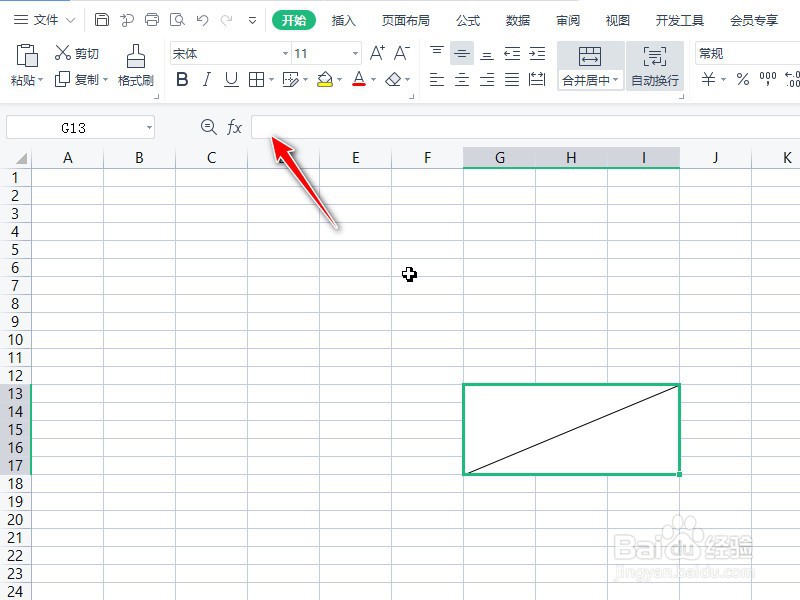Image resolution: width=800 pixels, height=600 pixels.
Task: Click the Undo arrow
Action: click(x=202, y=20)
